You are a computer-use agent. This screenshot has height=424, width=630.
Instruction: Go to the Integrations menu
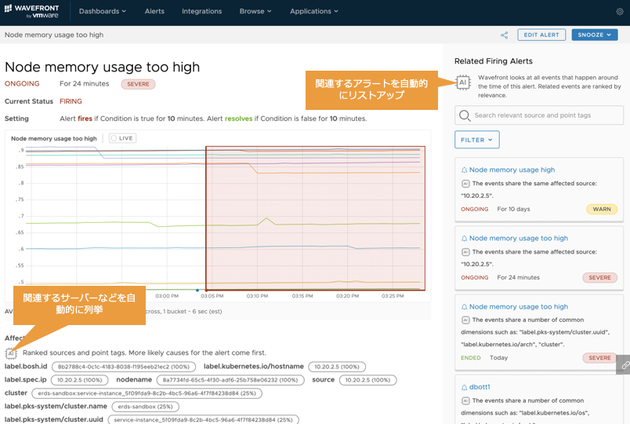tap(202, 11)
